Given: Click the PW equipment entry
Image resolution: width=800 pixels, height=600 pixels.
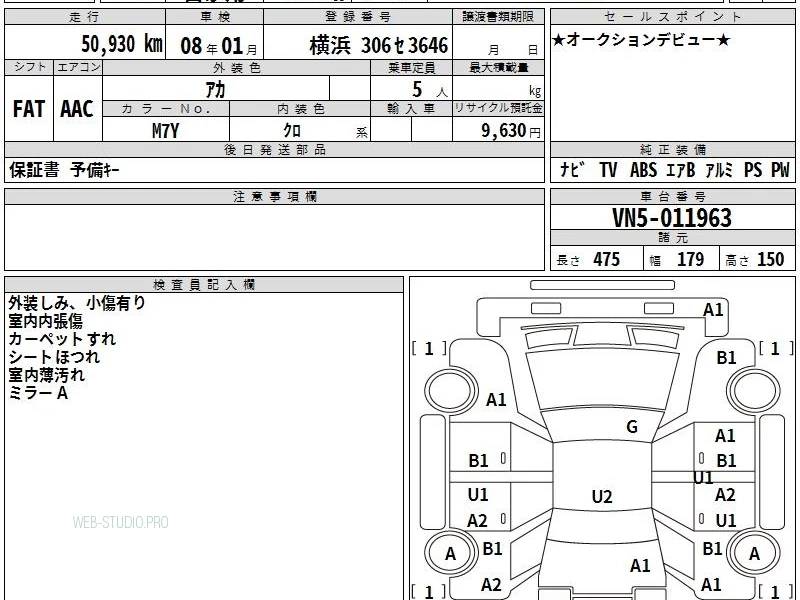Looking at the screenshot, I should [x=780, y=169].
